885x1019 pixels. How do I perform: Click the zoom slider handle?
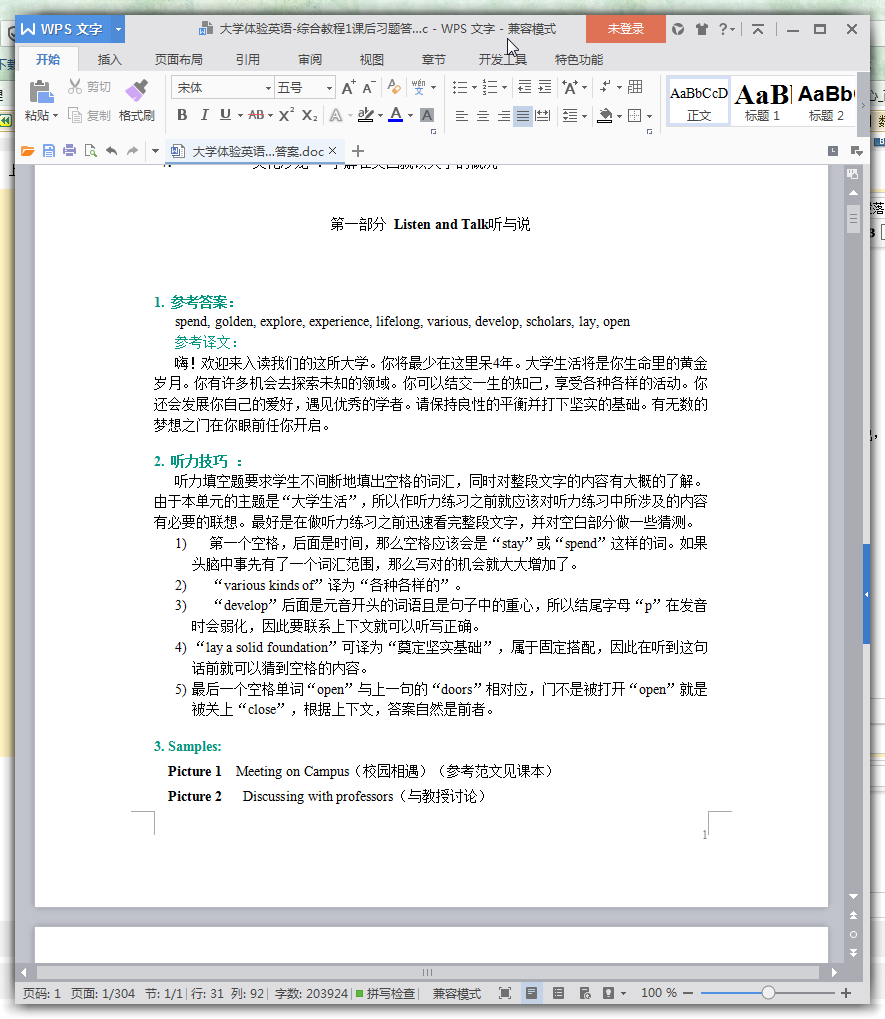[768, 992]
